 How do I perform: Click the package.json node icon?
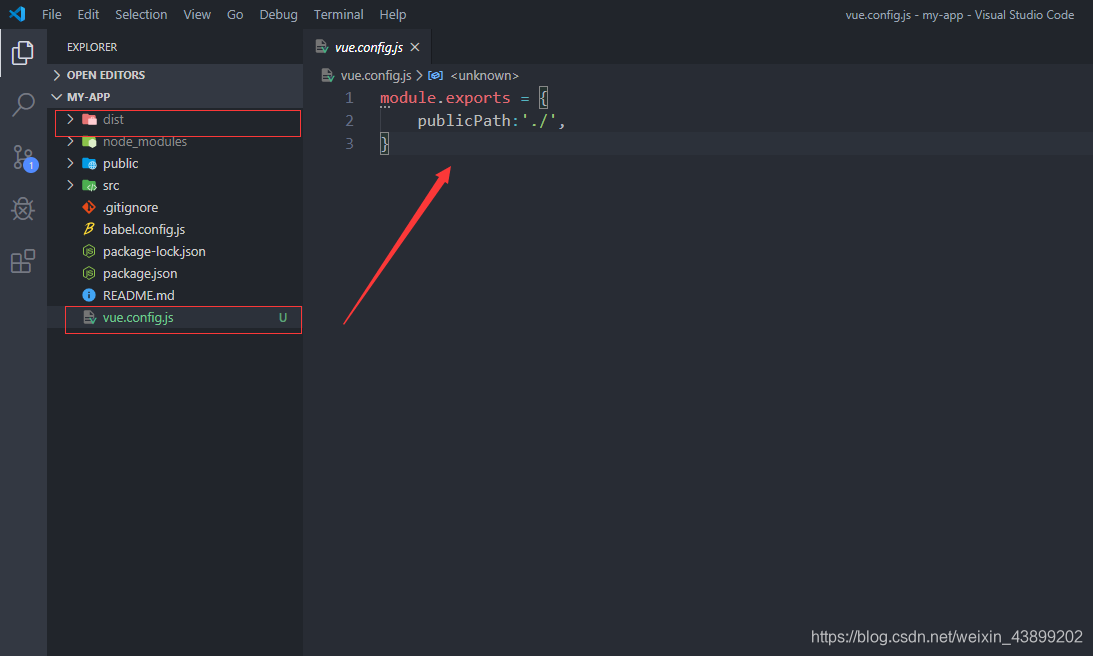89,273
